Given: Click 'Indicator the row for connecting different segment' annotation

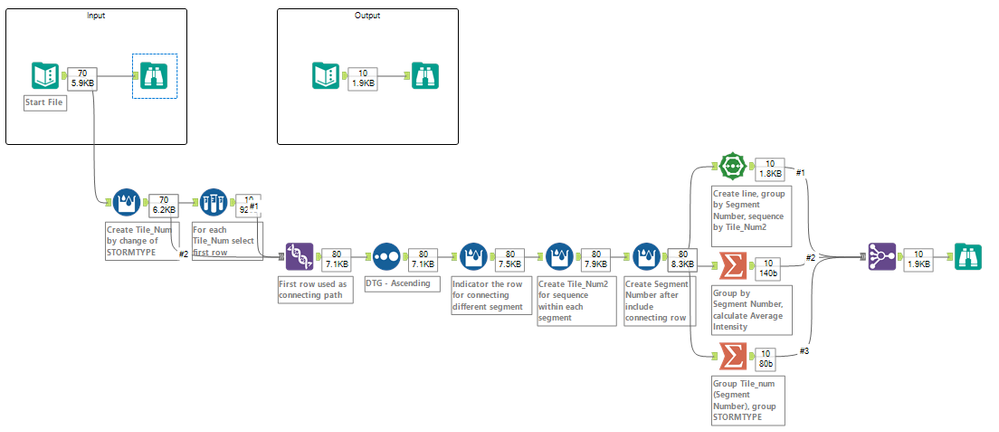Looking at the screenshot, I should (x=491, y=295).
